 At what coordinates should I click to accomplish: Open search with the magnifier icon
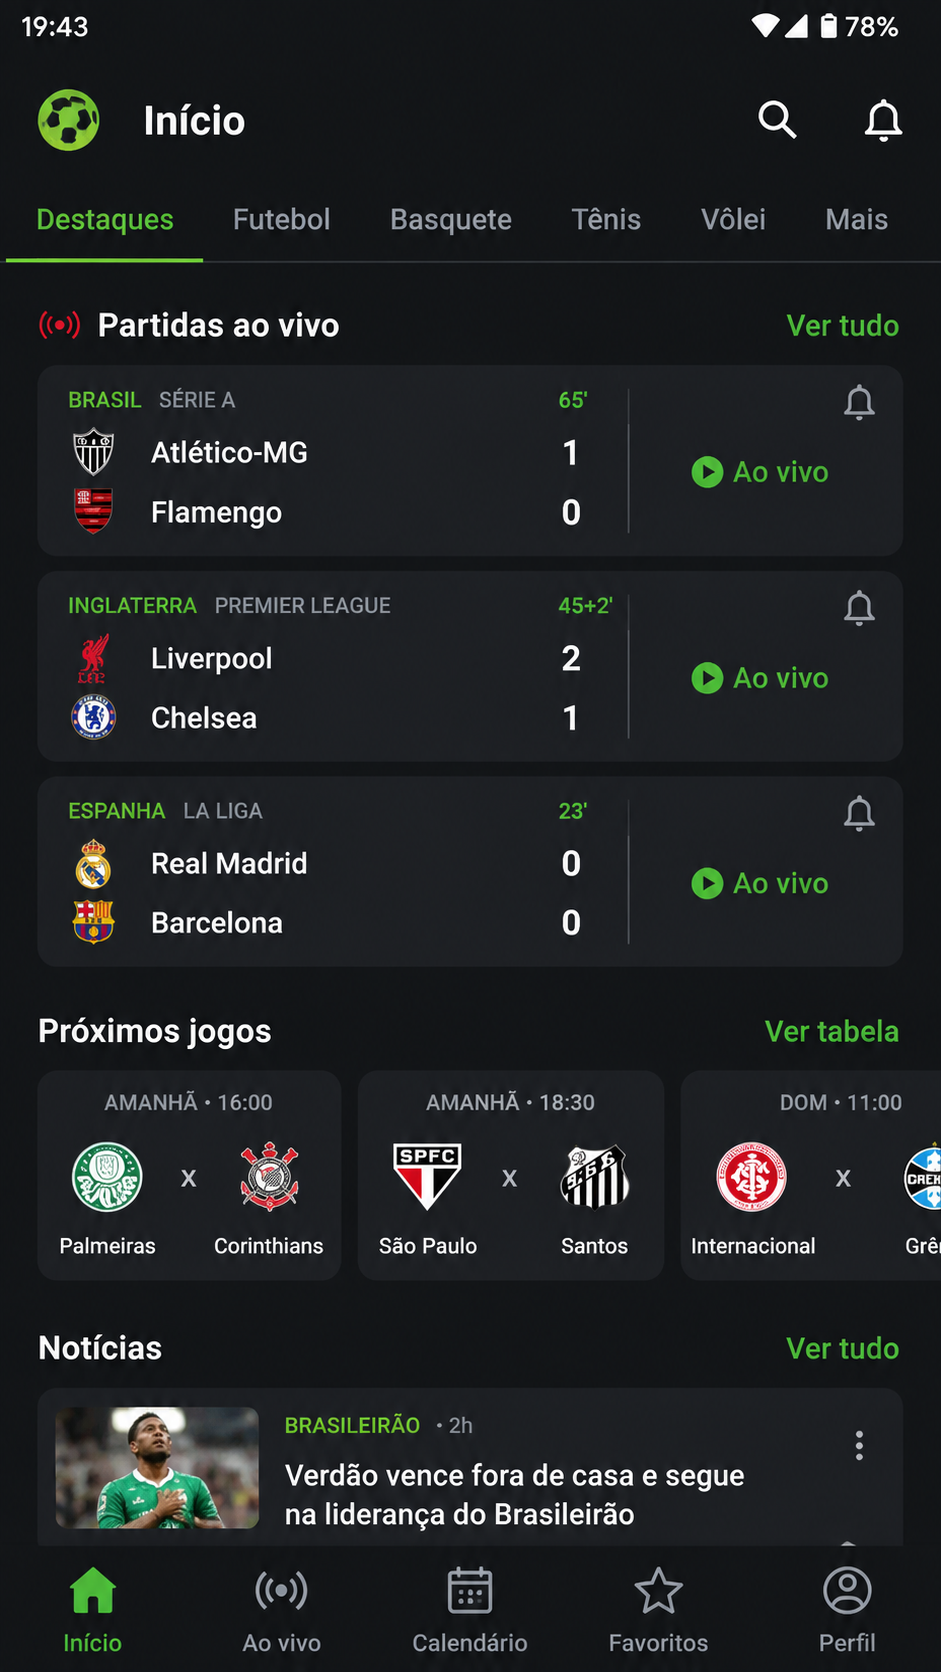777,120
